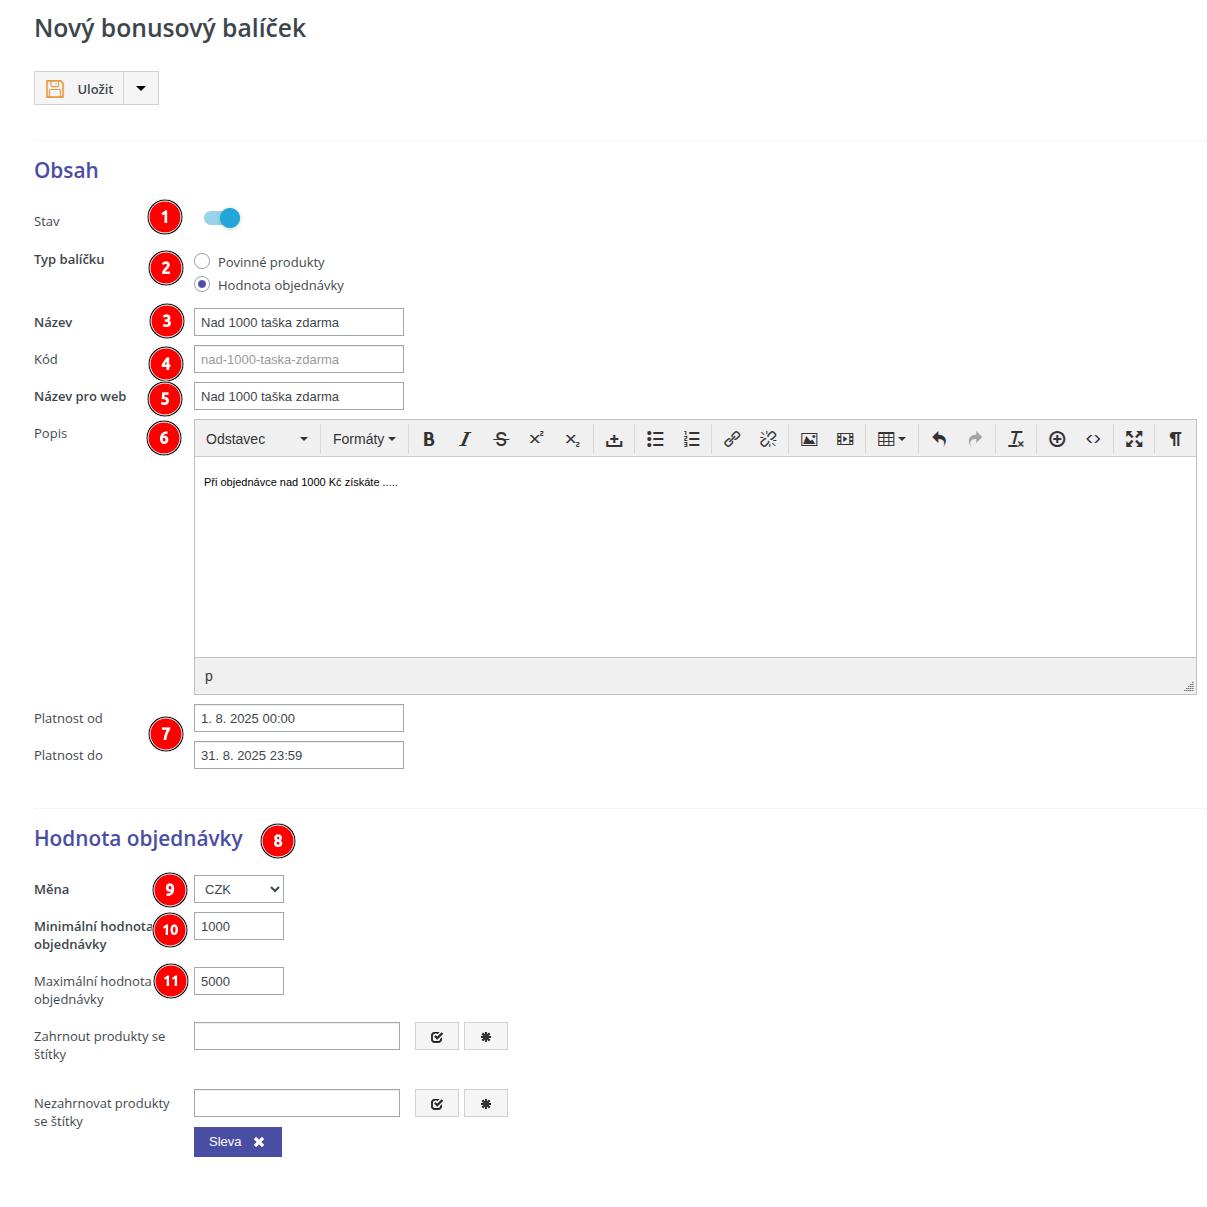Open the source code view
The height and width of the screenshot is (1207, 1207).
(x=1093, y=439)
